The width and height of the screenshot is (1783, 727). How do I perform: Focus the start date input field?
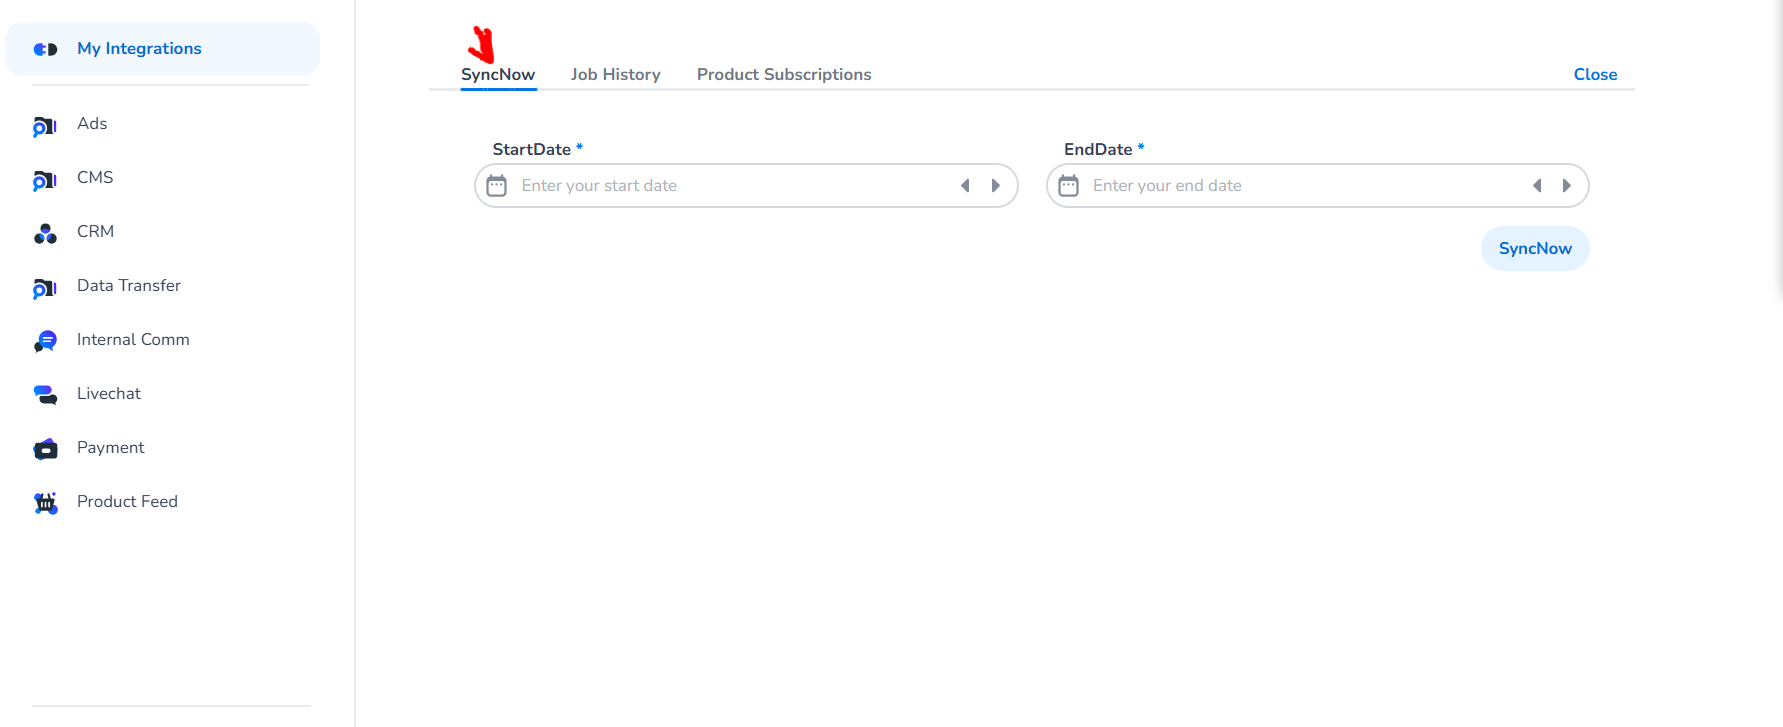[x=746, y=186]
